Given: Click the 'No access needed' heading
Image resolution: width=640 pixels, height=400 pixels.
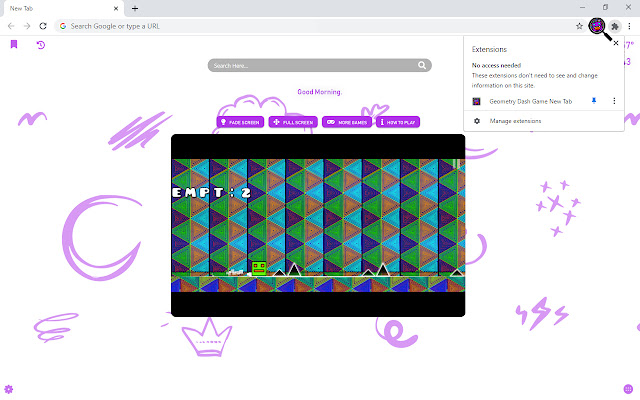Looking at the screenshot, I should click(x=496, y=65).
